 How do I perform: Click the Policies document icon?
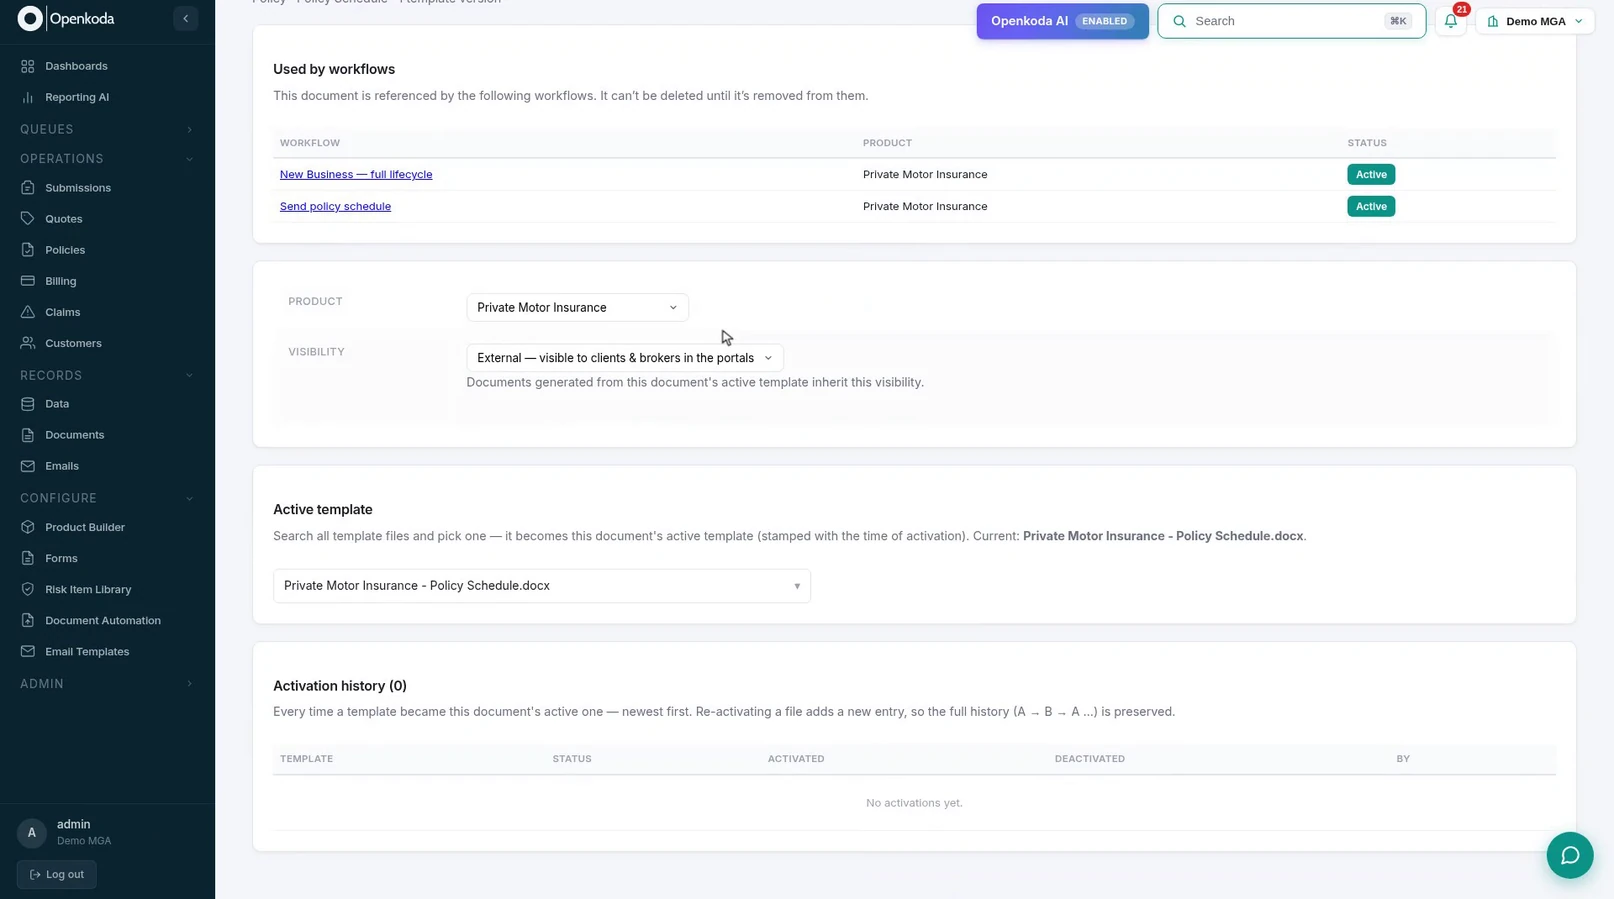coord(28,250)
